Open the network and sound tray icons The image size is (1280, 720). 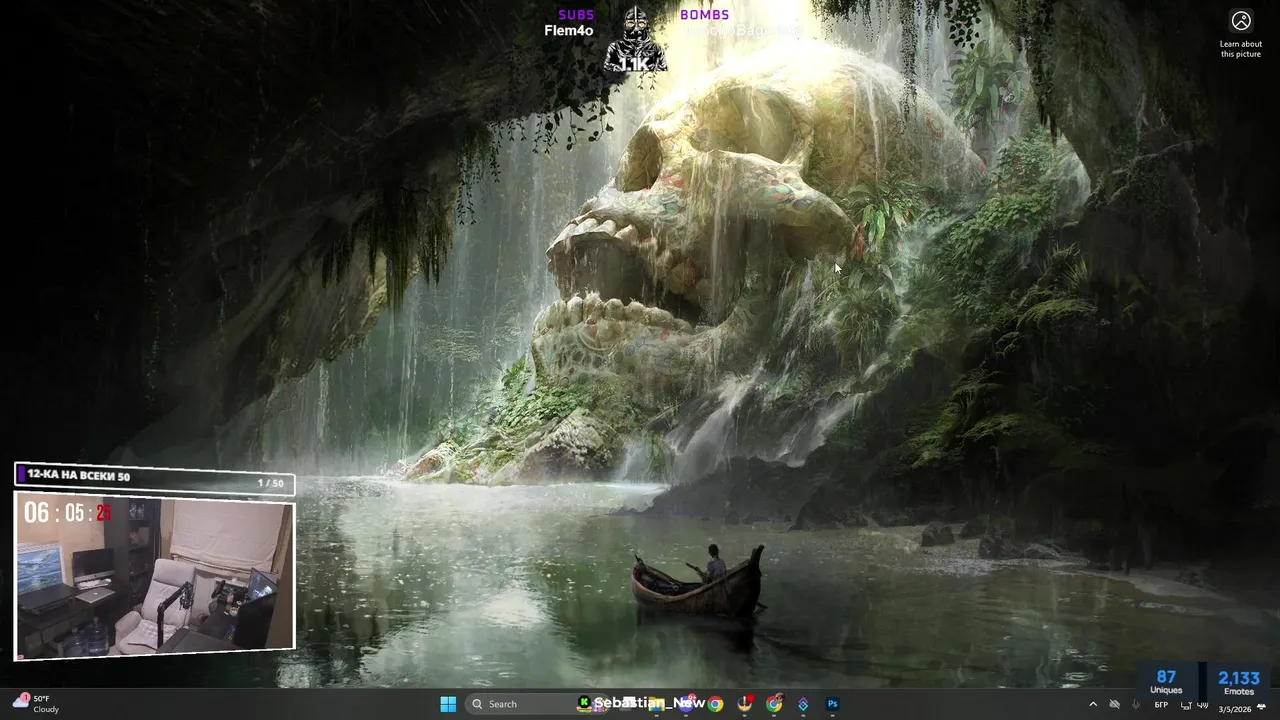point(1194,704)
